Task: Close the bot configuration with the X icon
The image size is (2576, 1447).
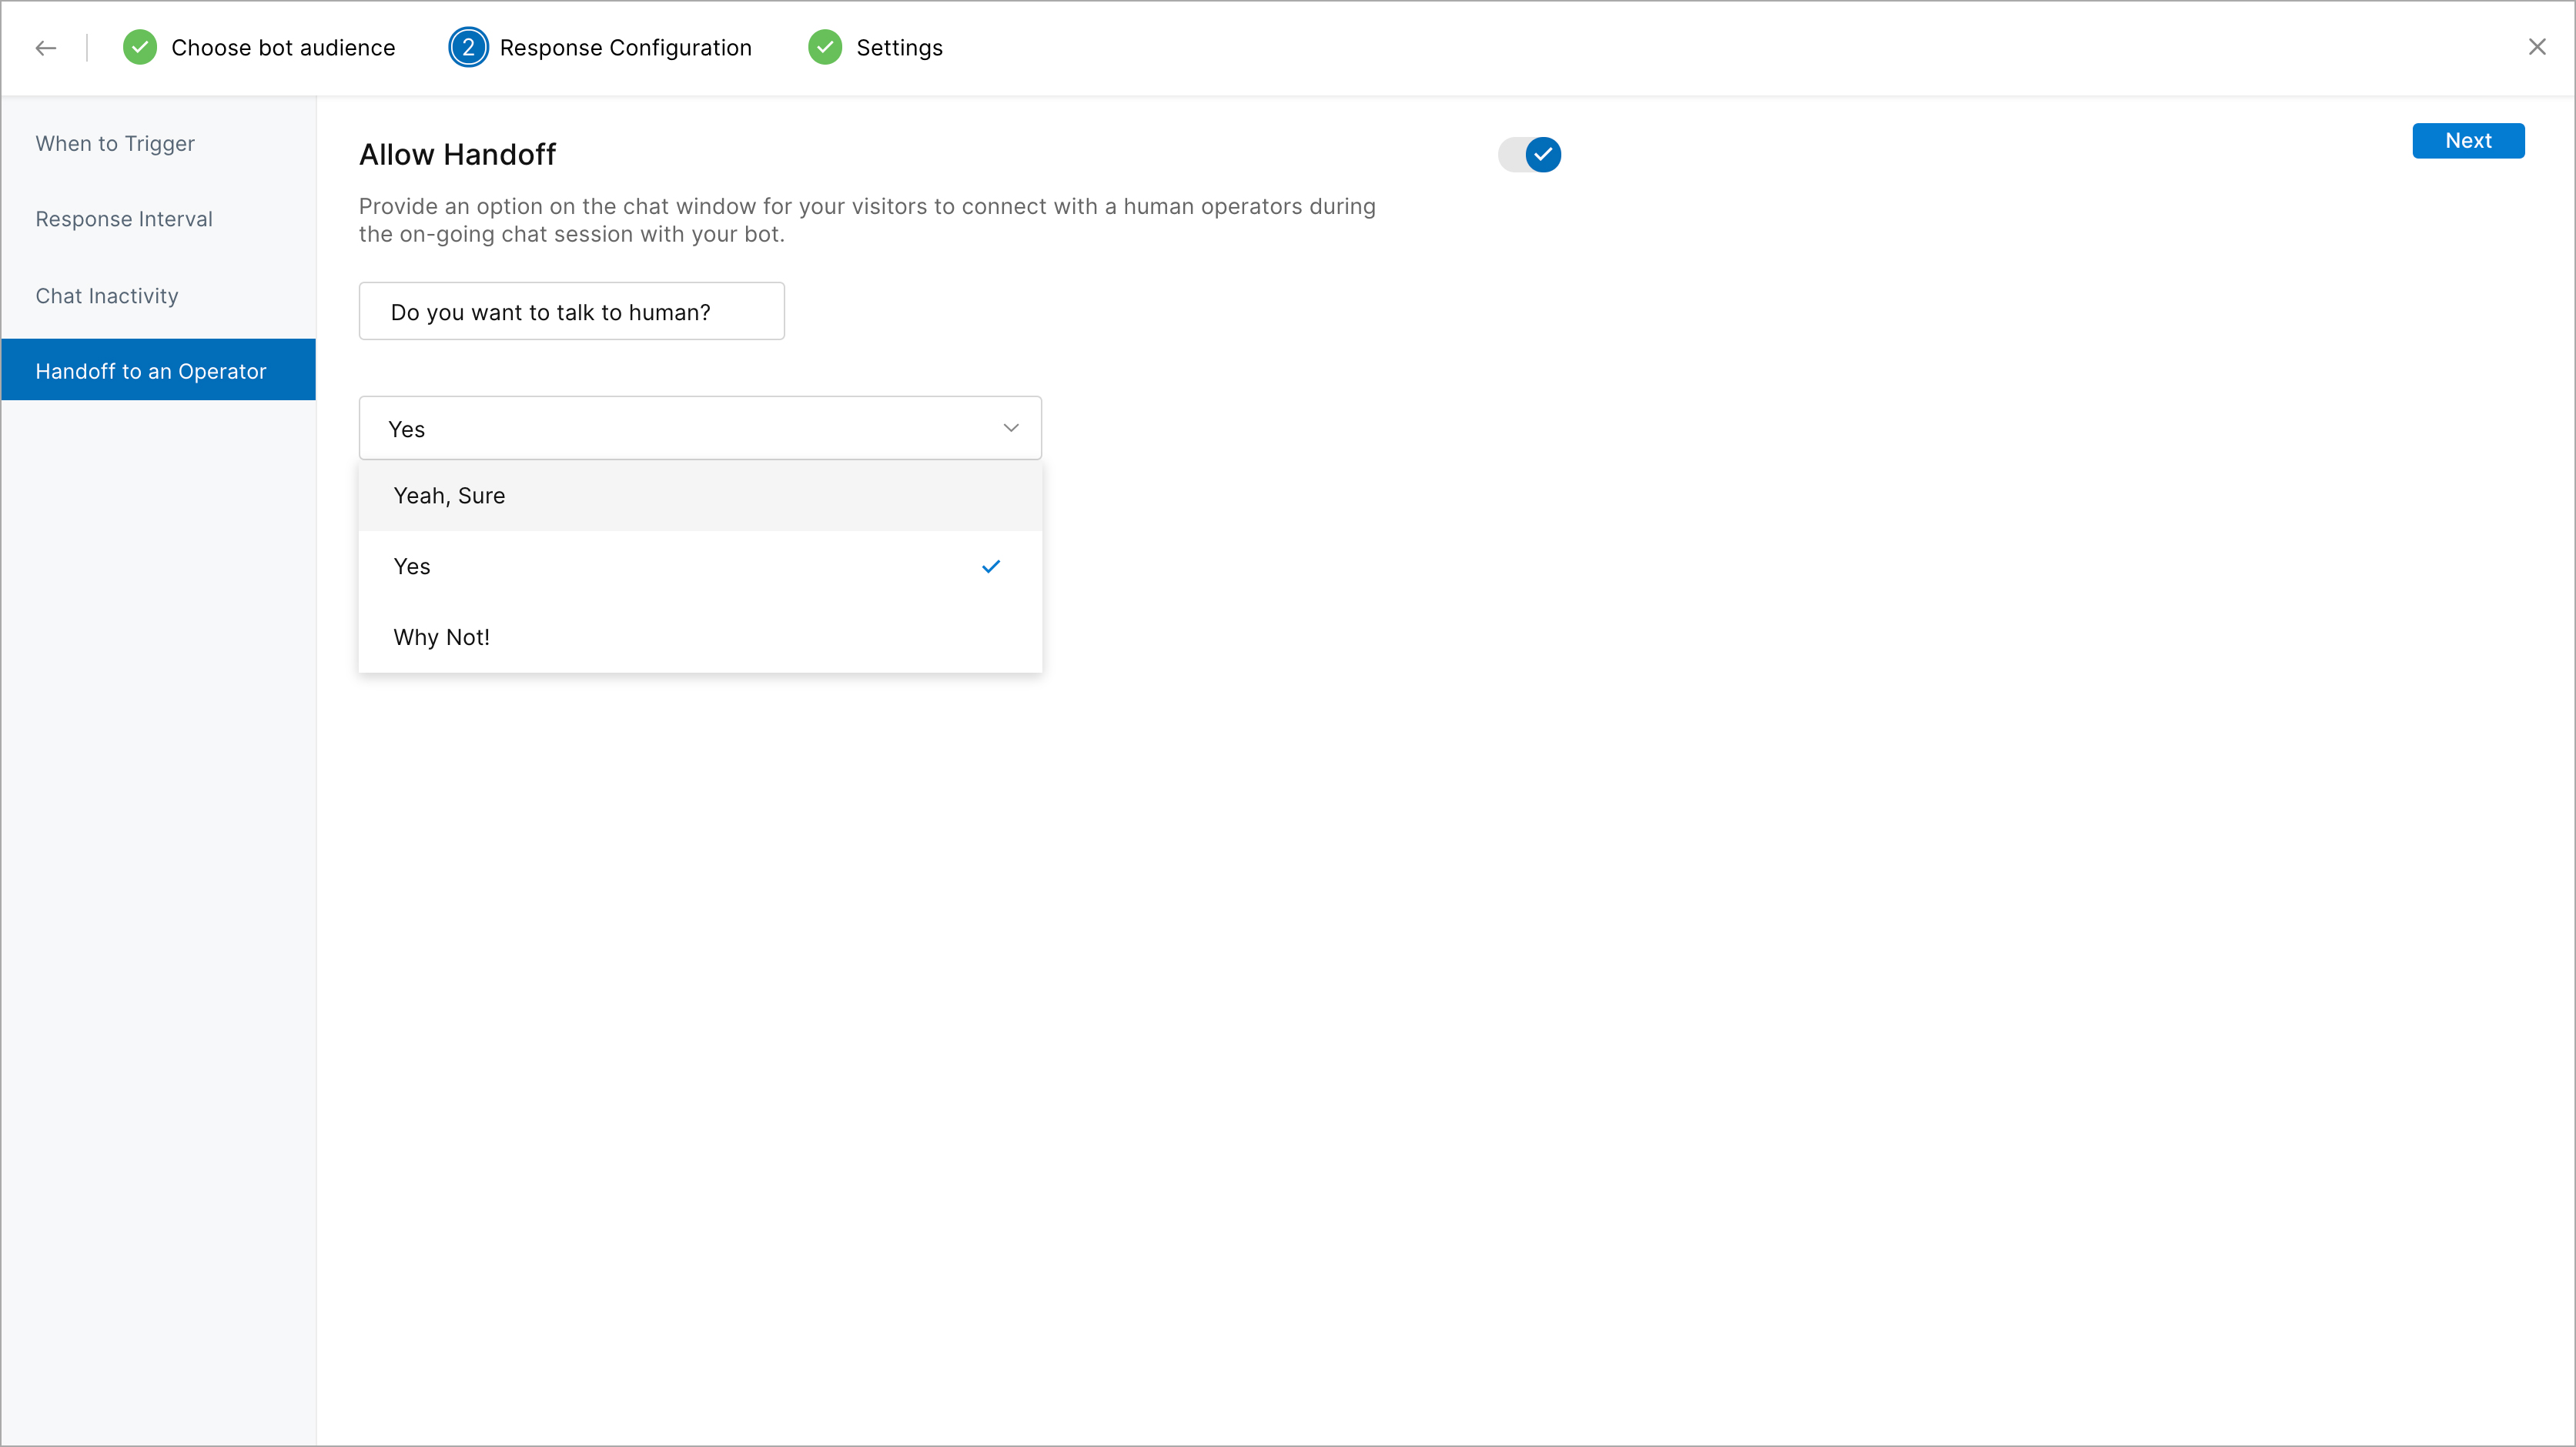Action: (2537, 47)
